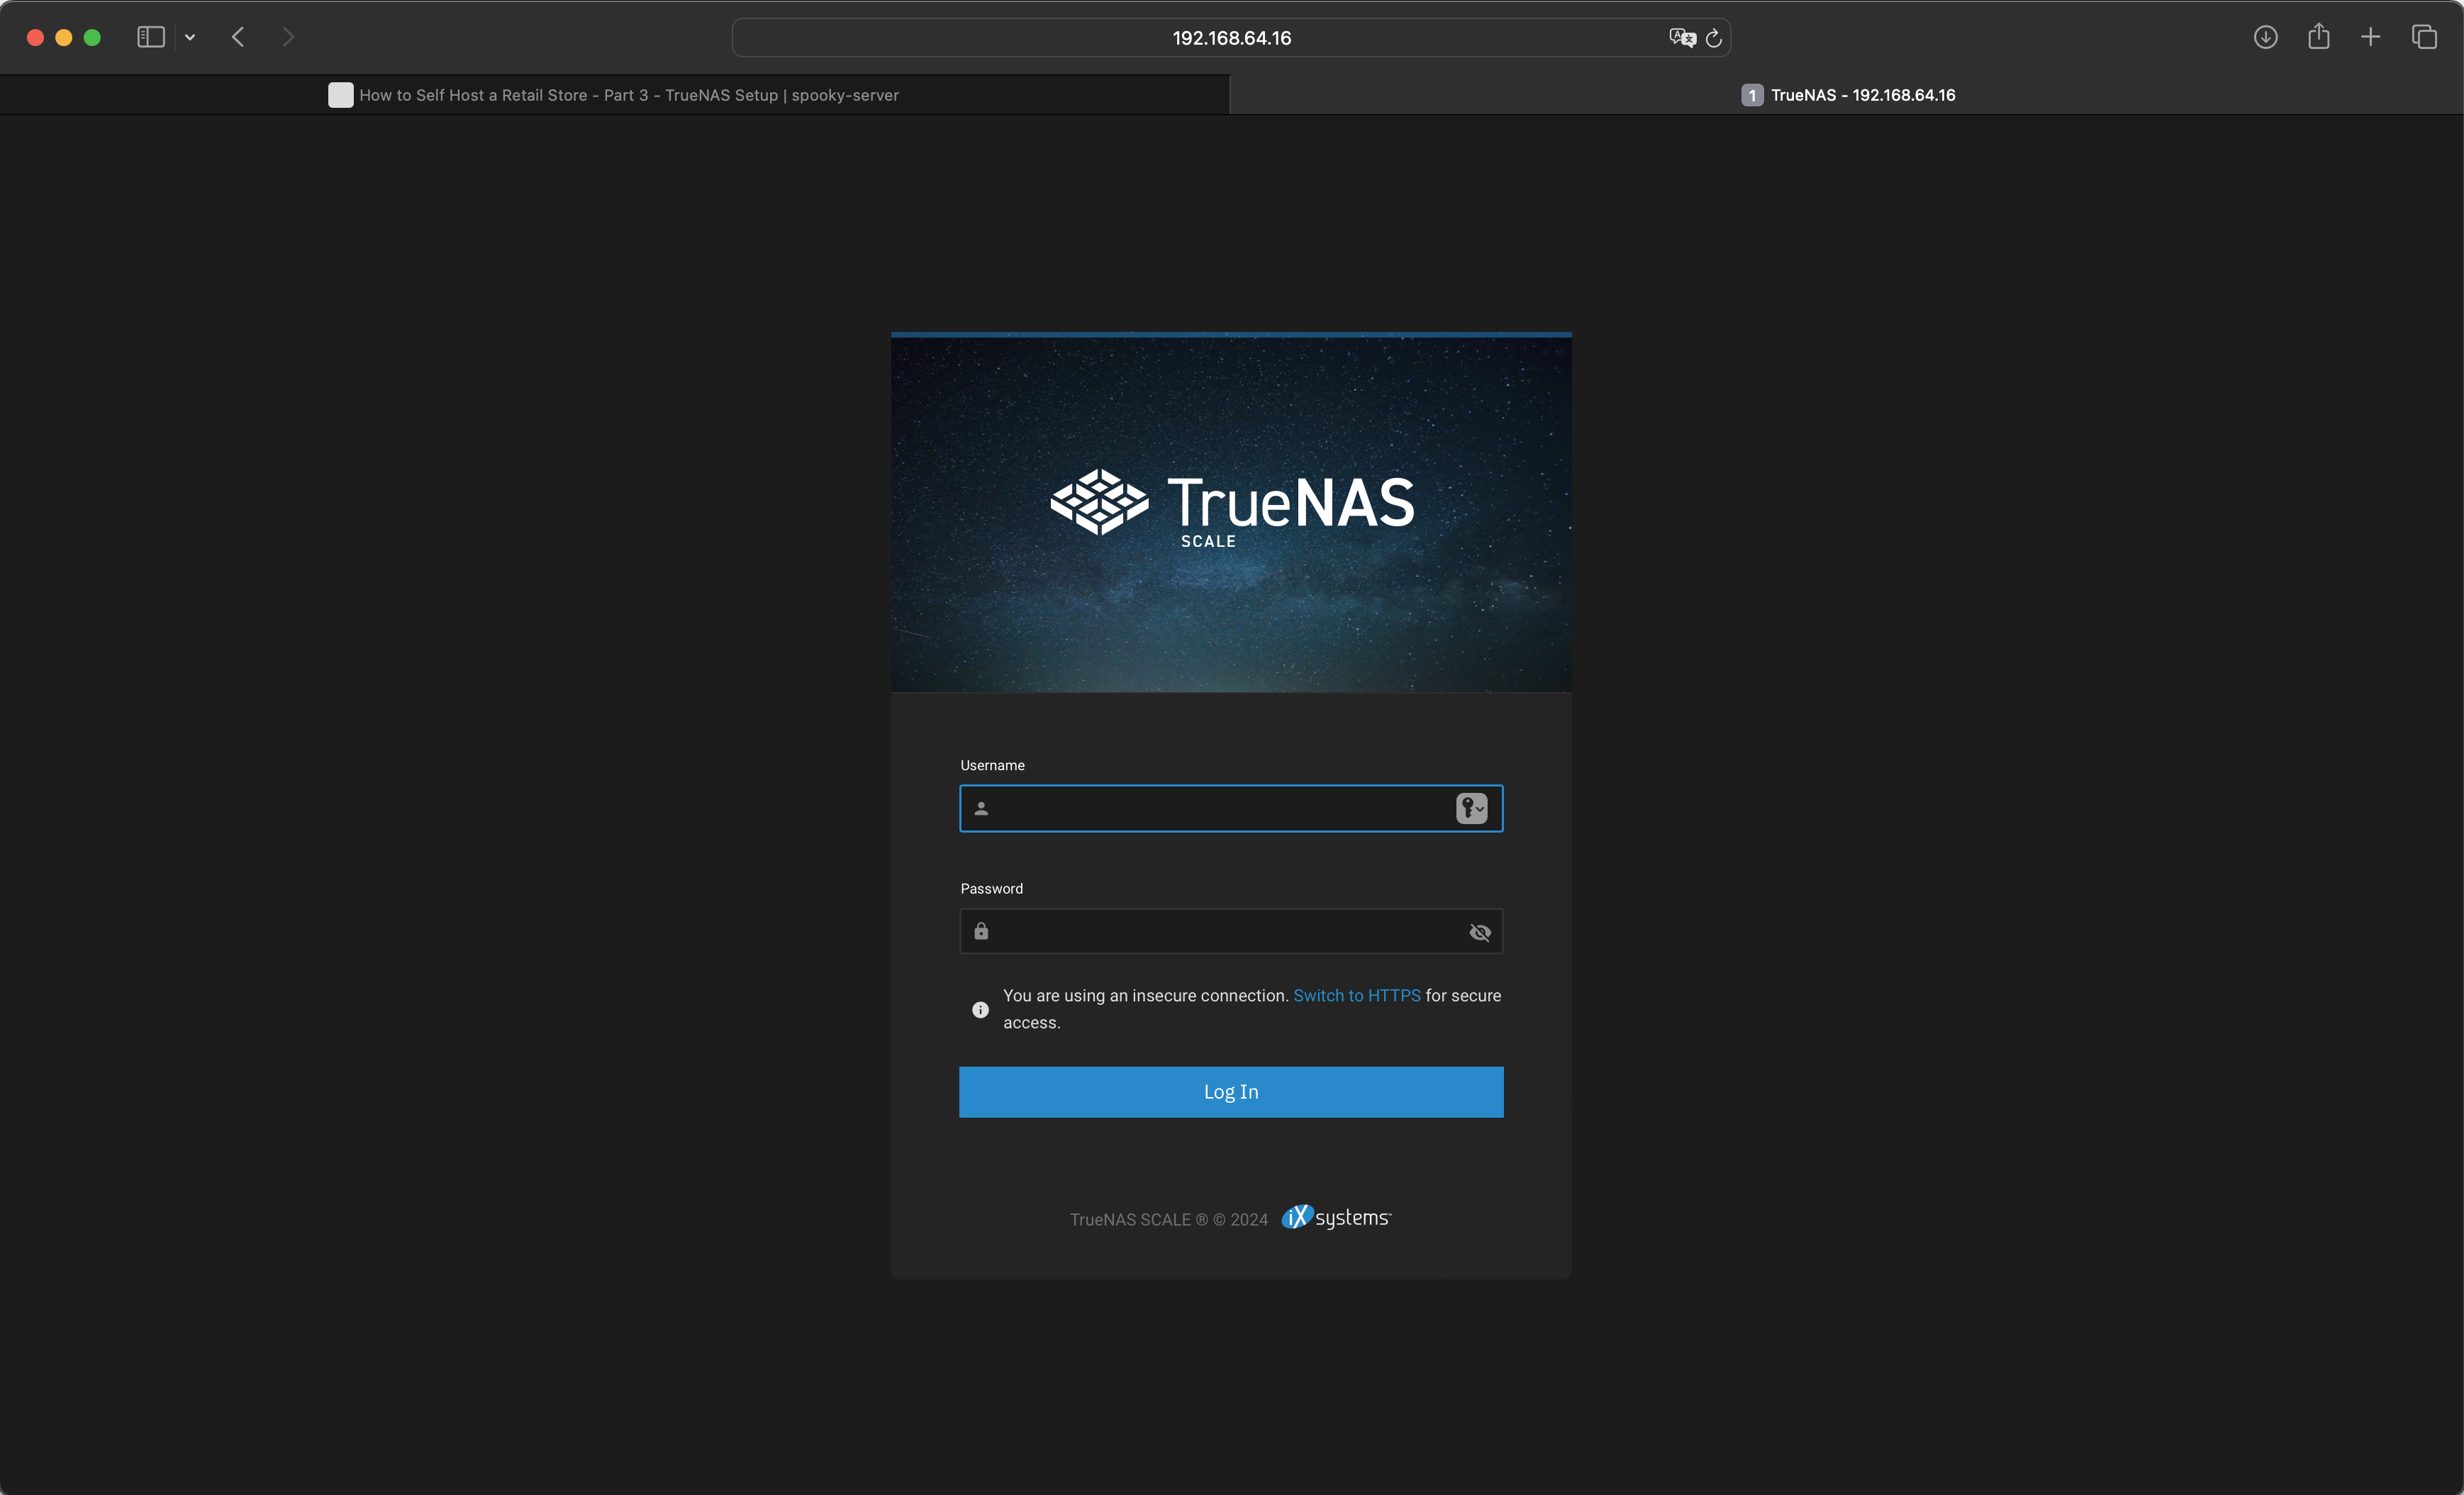Toggle the person icon in Username field
The width and height of the screenshot is (2464, 1495).
(981, 808)
